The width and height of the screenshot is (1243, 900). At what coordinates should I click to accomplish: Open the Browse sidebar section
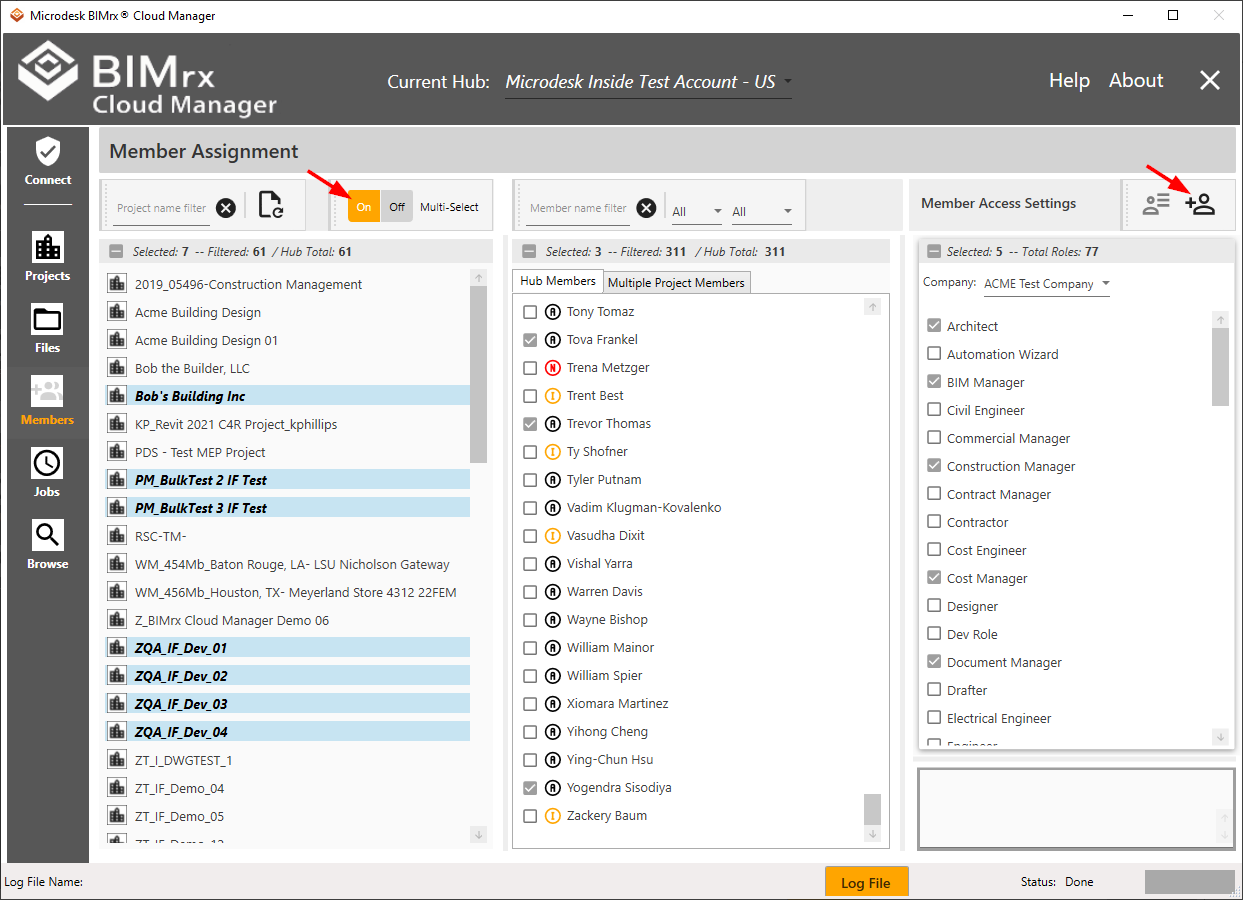[48, 545]
